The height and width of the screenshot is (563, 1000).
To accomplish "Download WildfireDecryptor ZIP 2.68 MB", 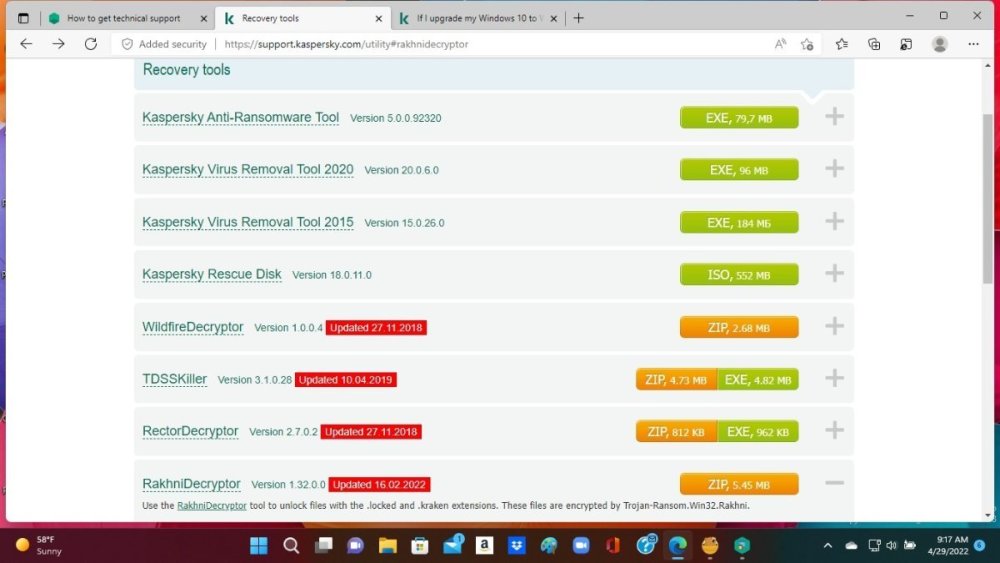I will (x=739, y=327).
